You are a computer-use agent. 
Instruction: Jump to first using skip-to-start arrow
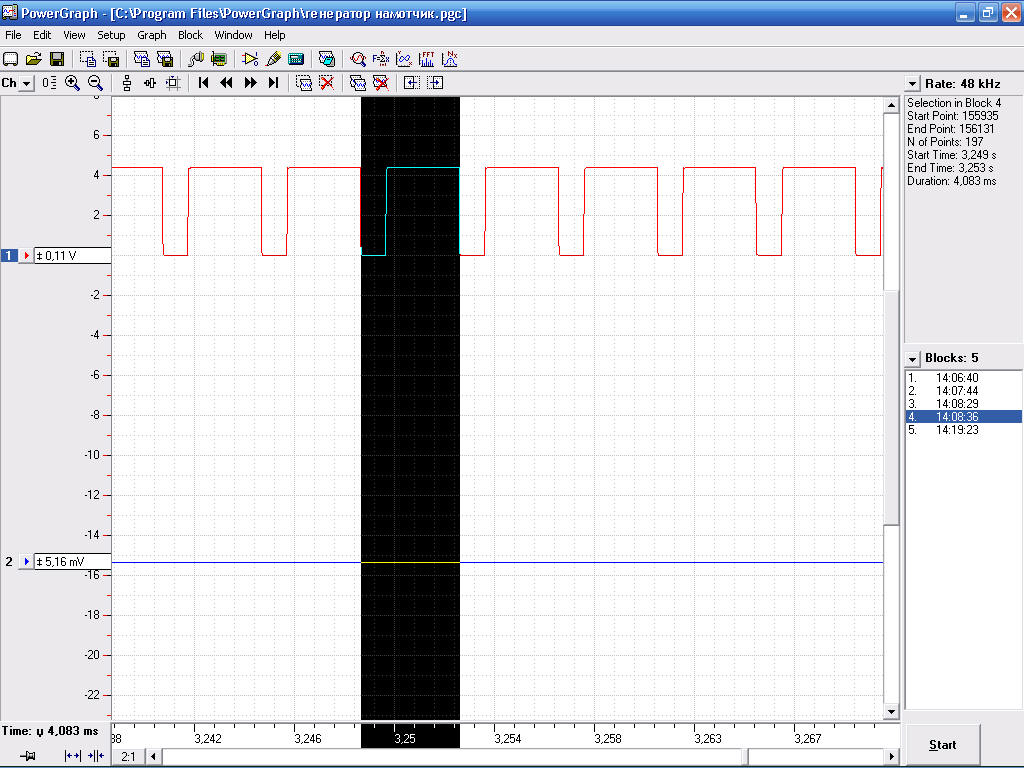[204, 83]
